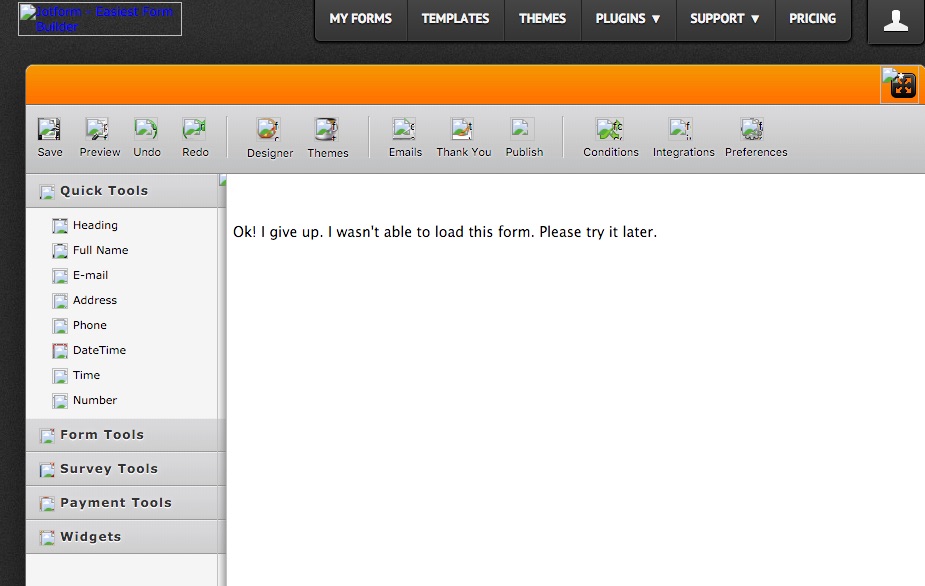The height and width of the screenshot is (586, 925).
Task: Open Emails settings in toolbar
Action: [x=405, y=137]
